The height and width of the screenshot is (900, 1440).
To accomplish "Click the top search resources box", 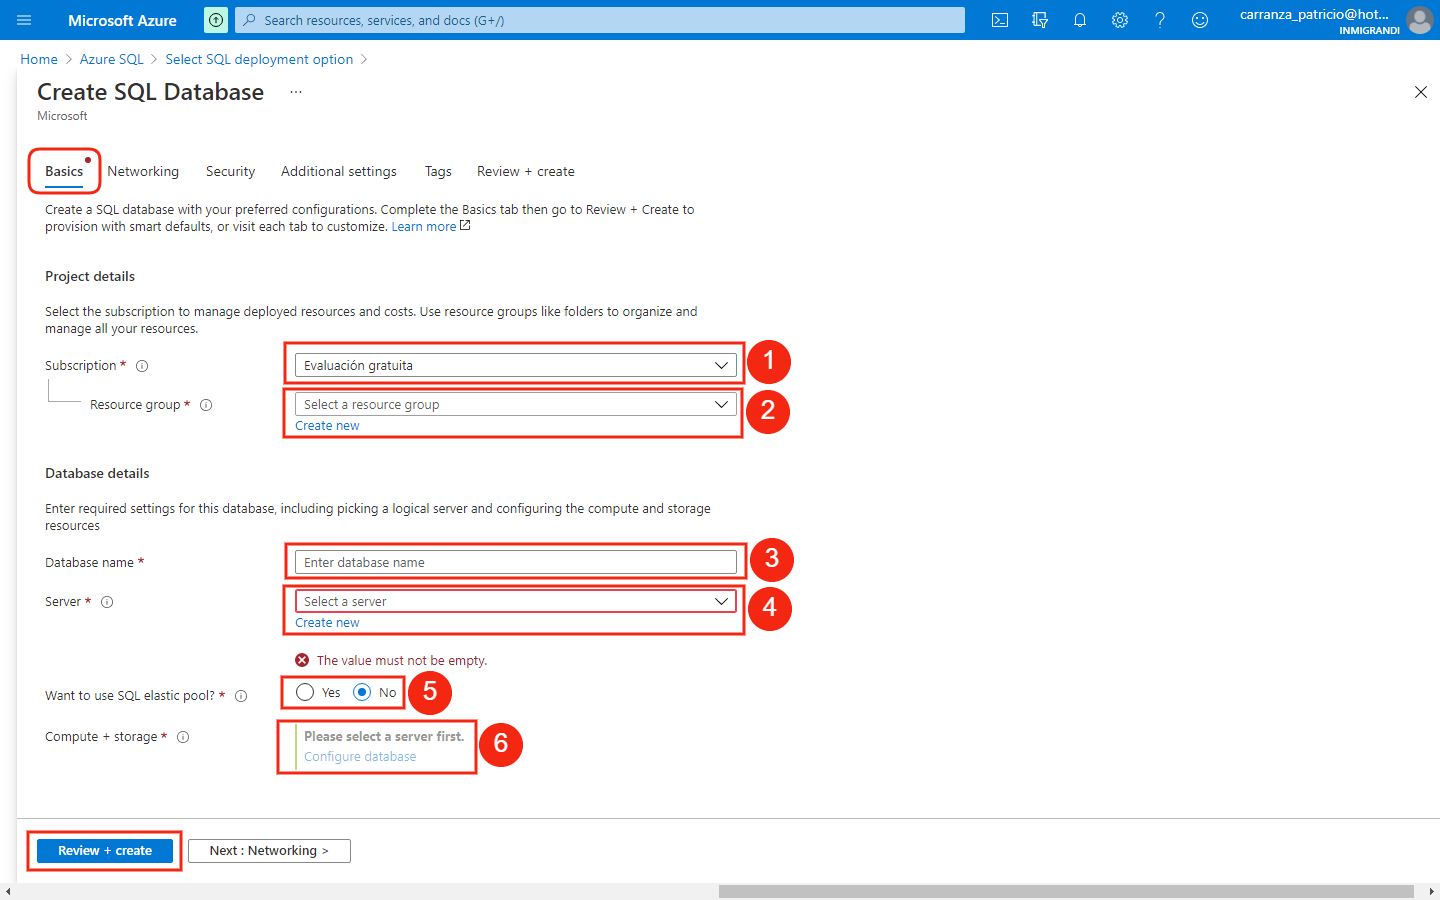I will pyautogui.click(x=600, y=20).
